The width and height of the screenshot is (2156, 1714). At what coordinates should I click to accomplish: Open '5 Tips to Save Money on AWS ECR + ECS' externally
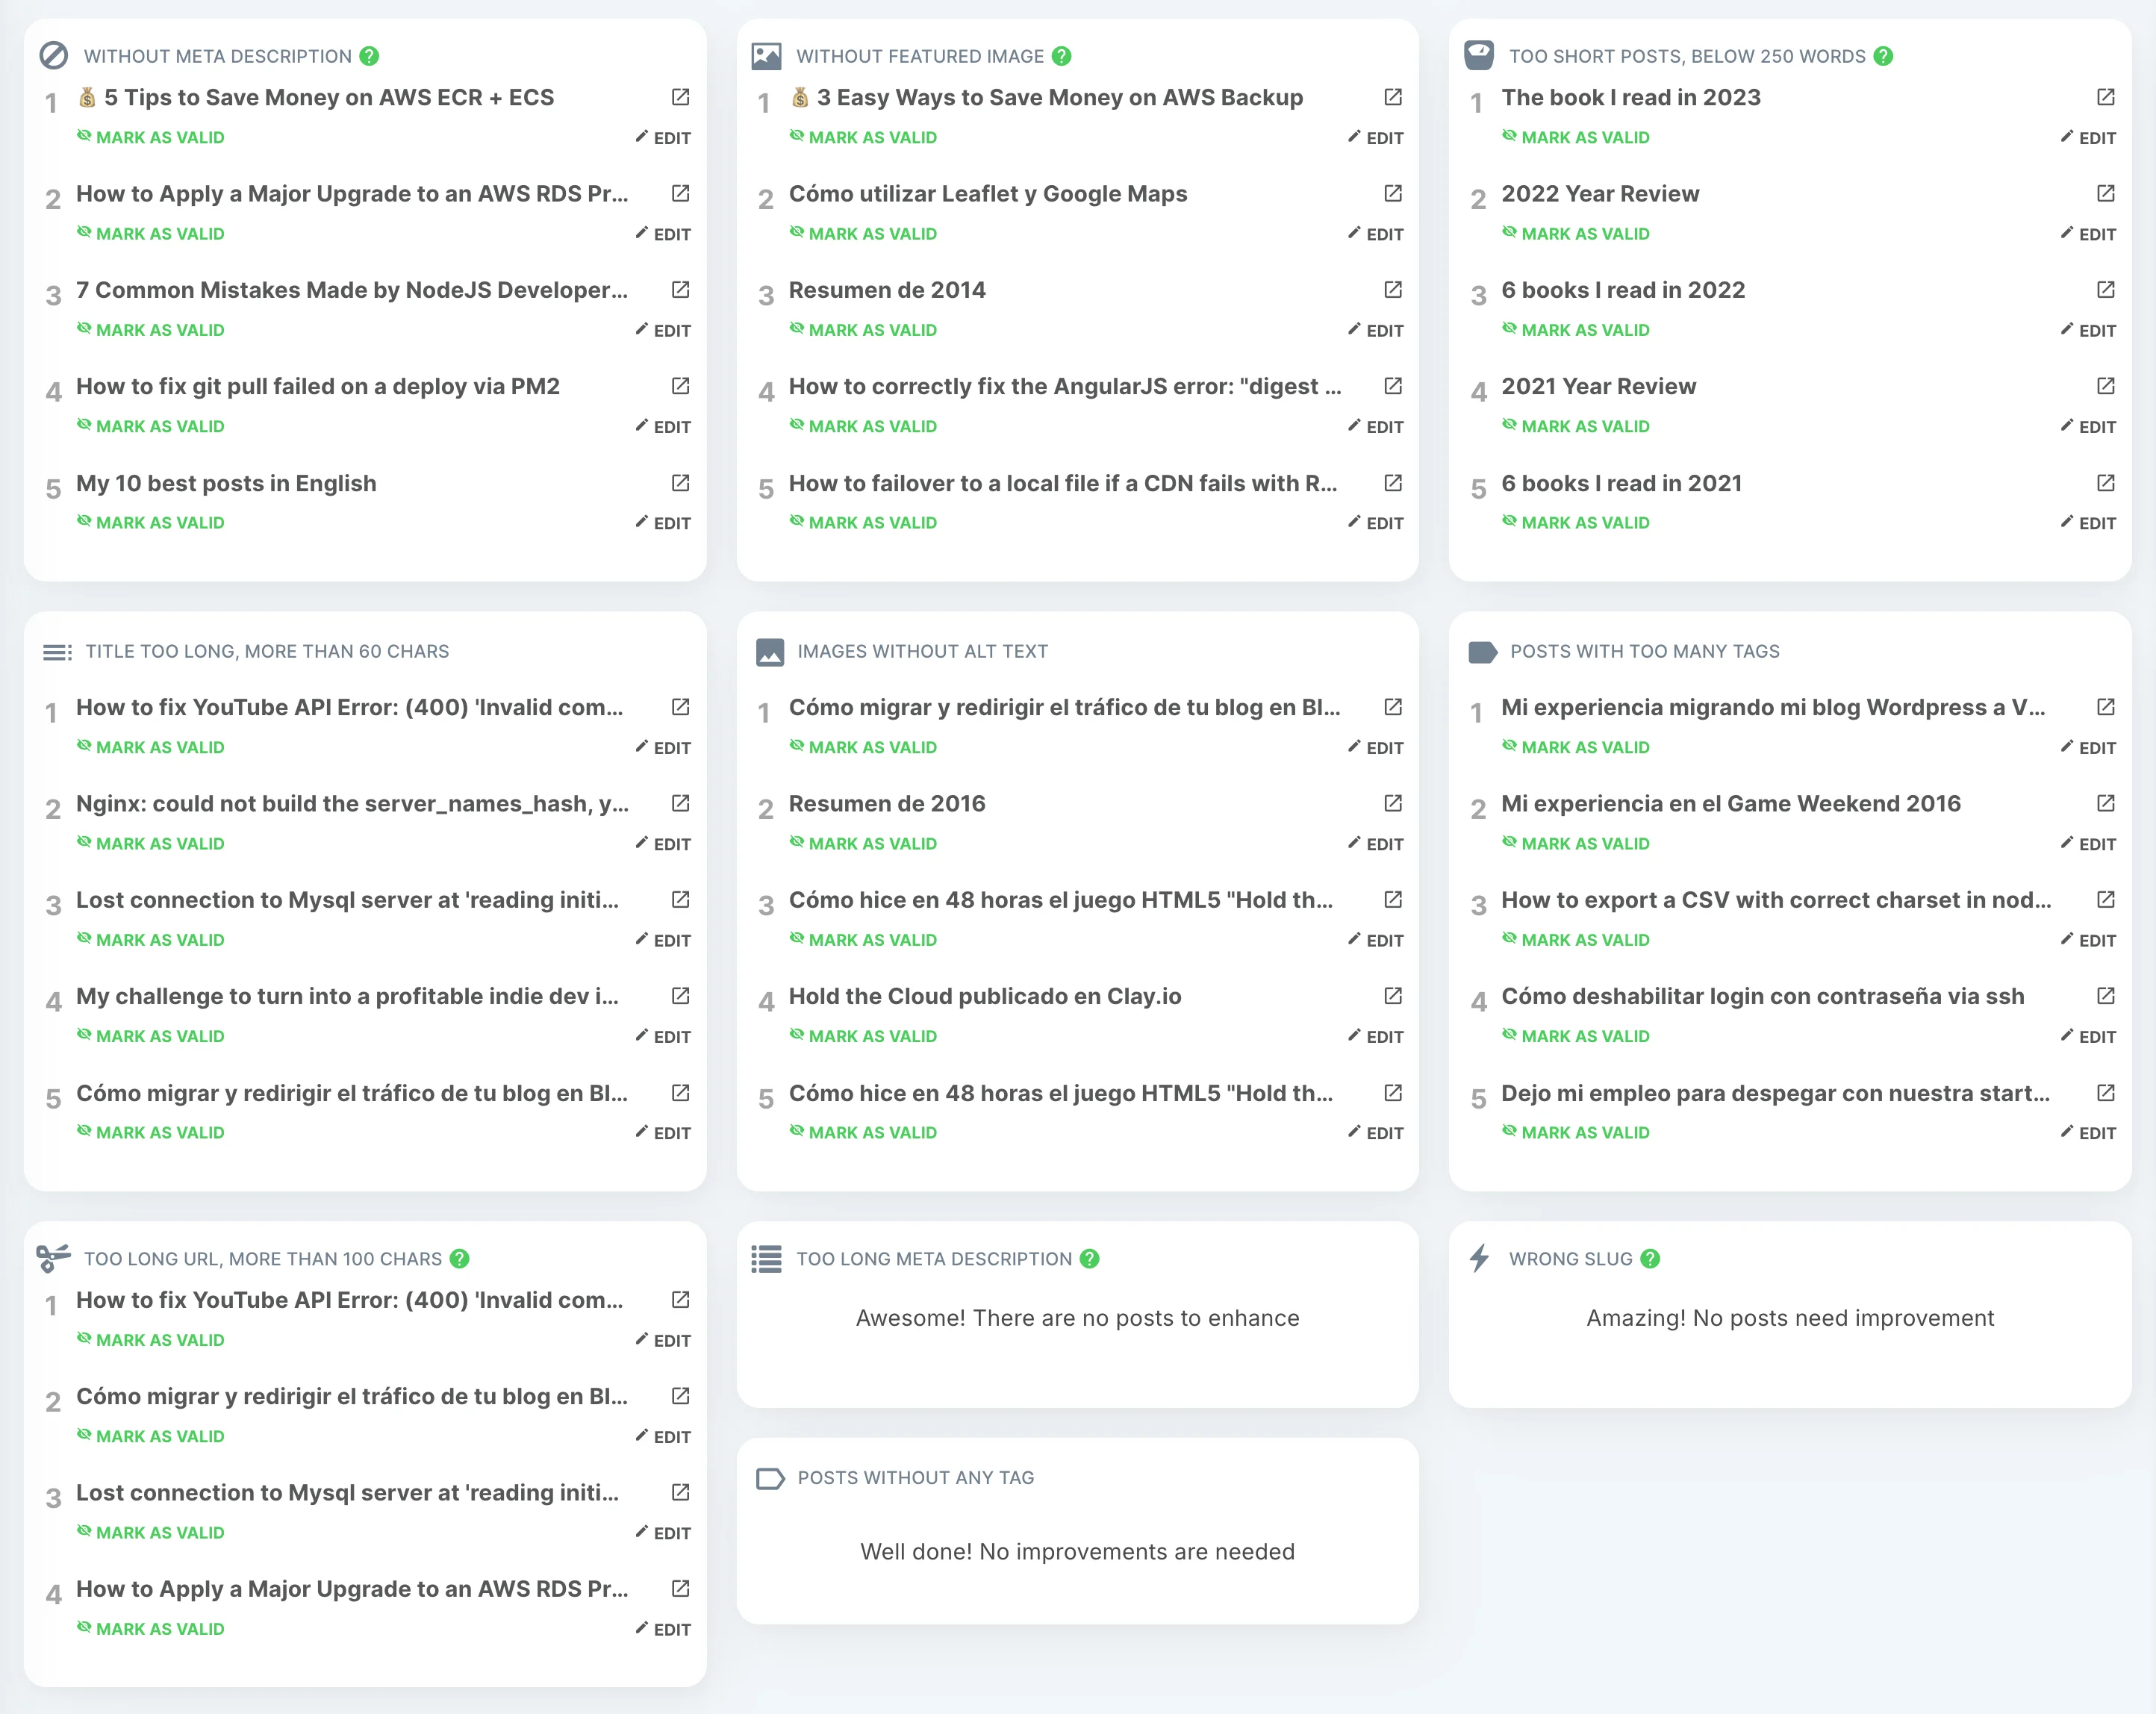[x=680, y=97]
